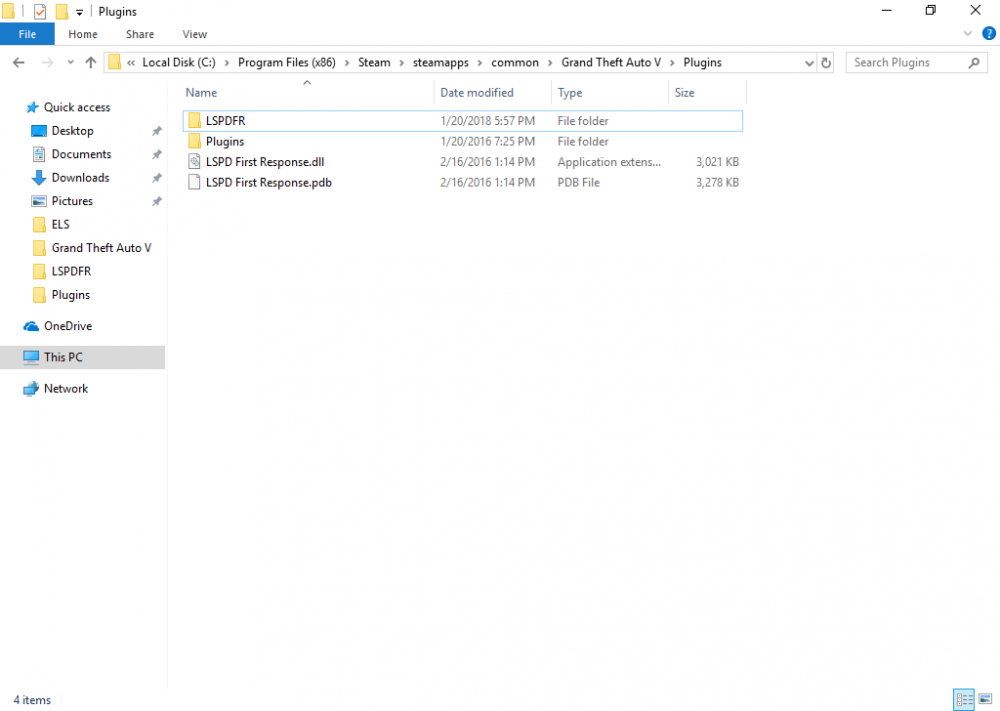Select OneDrive in navigation pane

68,326
